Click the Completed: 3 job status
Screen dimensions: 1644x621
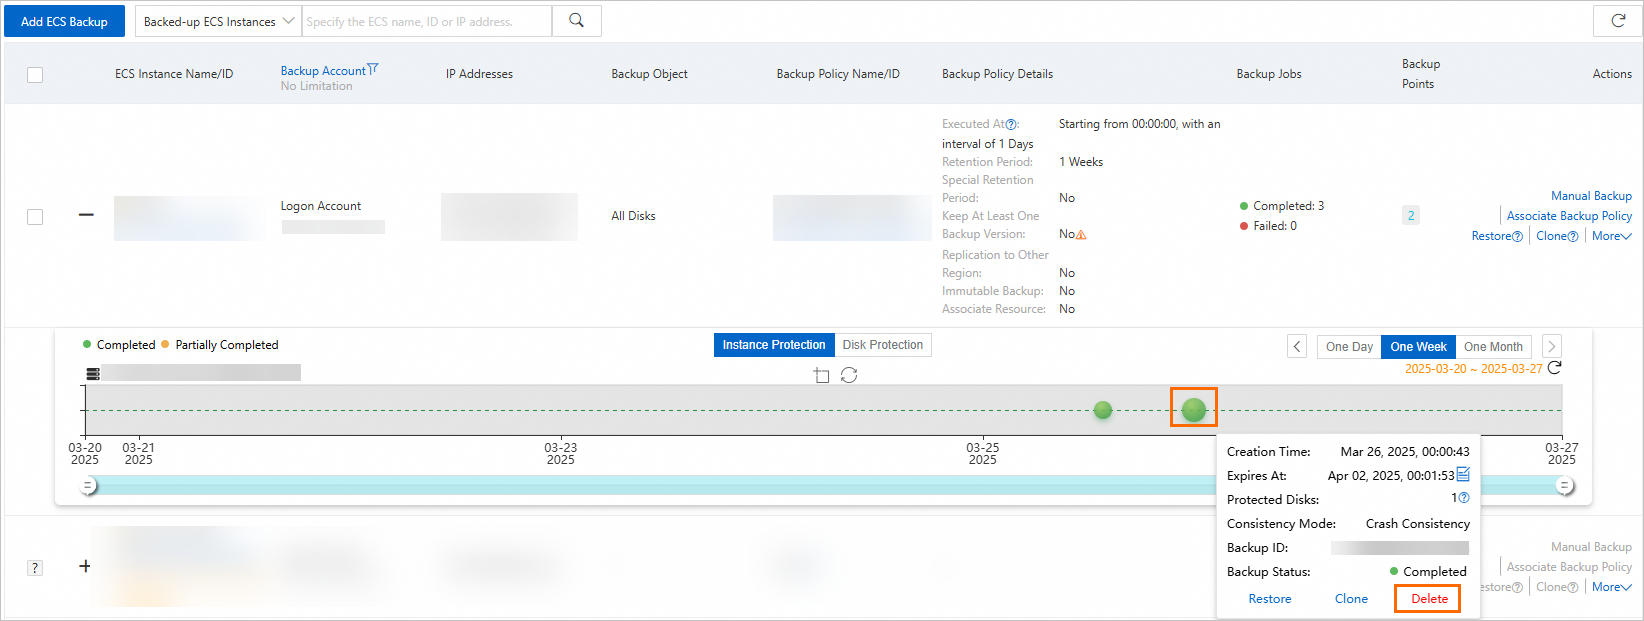1282,206
